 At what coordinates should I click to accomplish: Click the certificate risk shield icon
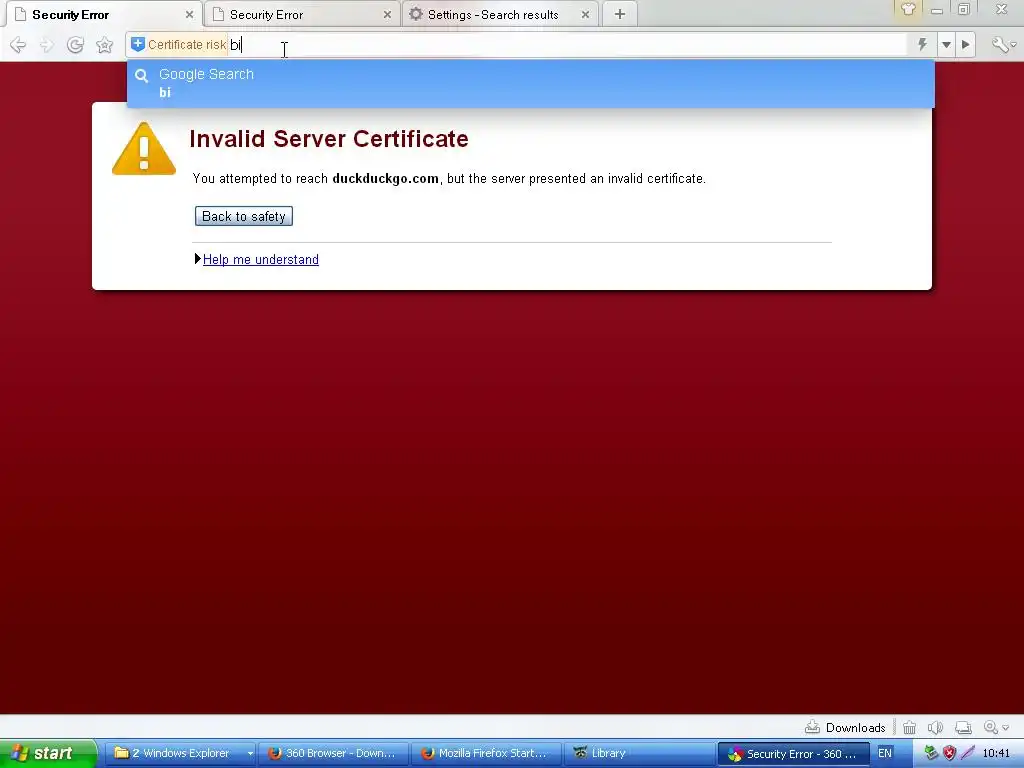click(138, 44)
